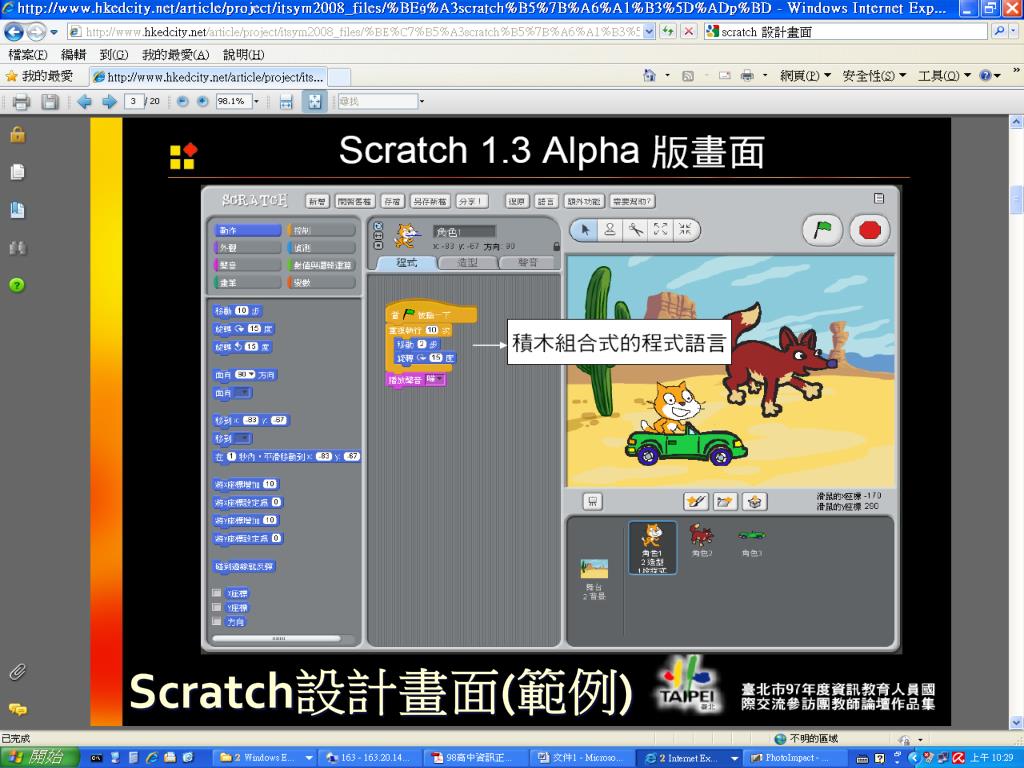Open the PDF find field options arrow

click(422, 101)
